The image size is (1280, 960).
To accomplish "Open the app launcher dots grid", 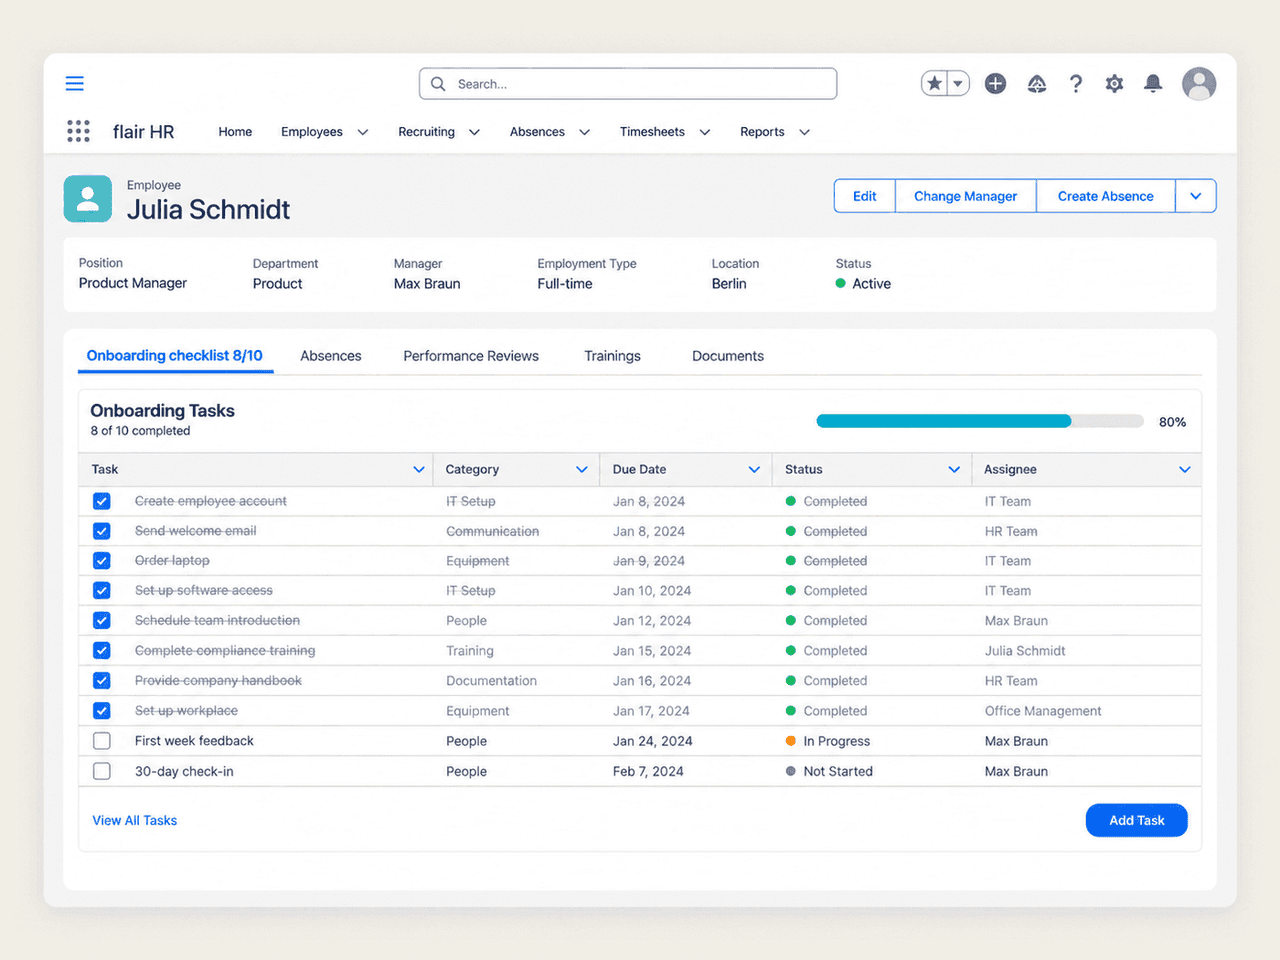I will [x=78, y=131].
